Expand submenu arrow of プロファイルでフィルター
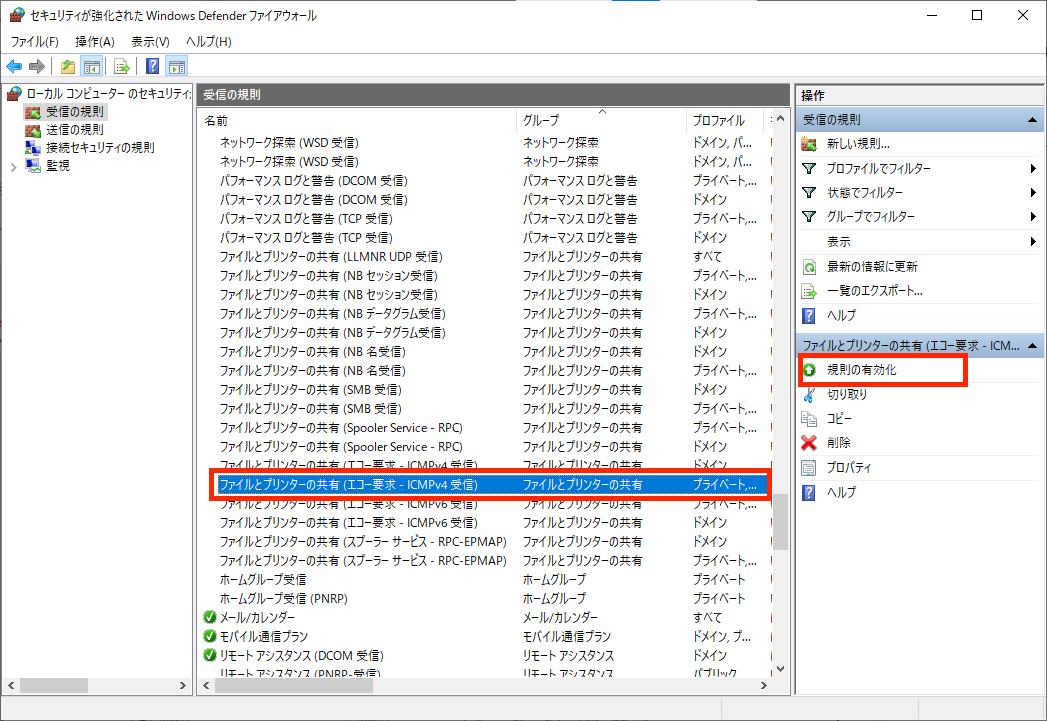This screenshot has height=721, width=1047. pyautogui.click(x=1033, y=168)
